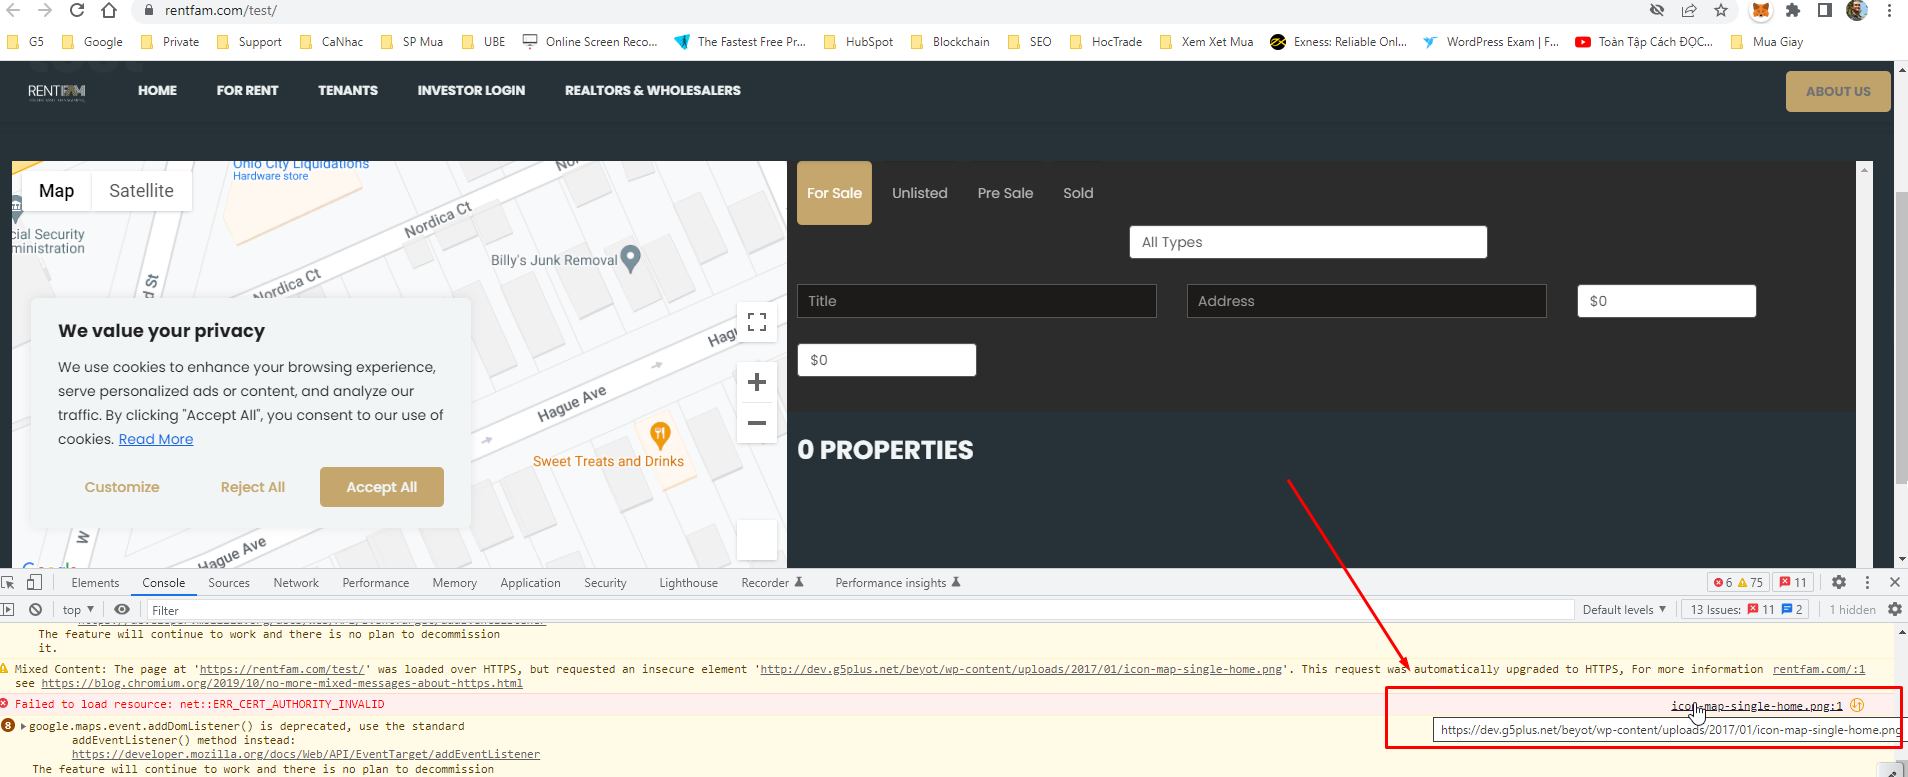This screenshot has height=777, width=1908.
Task: Switch to the DevTools Elements tab
Action: (95, 583)
